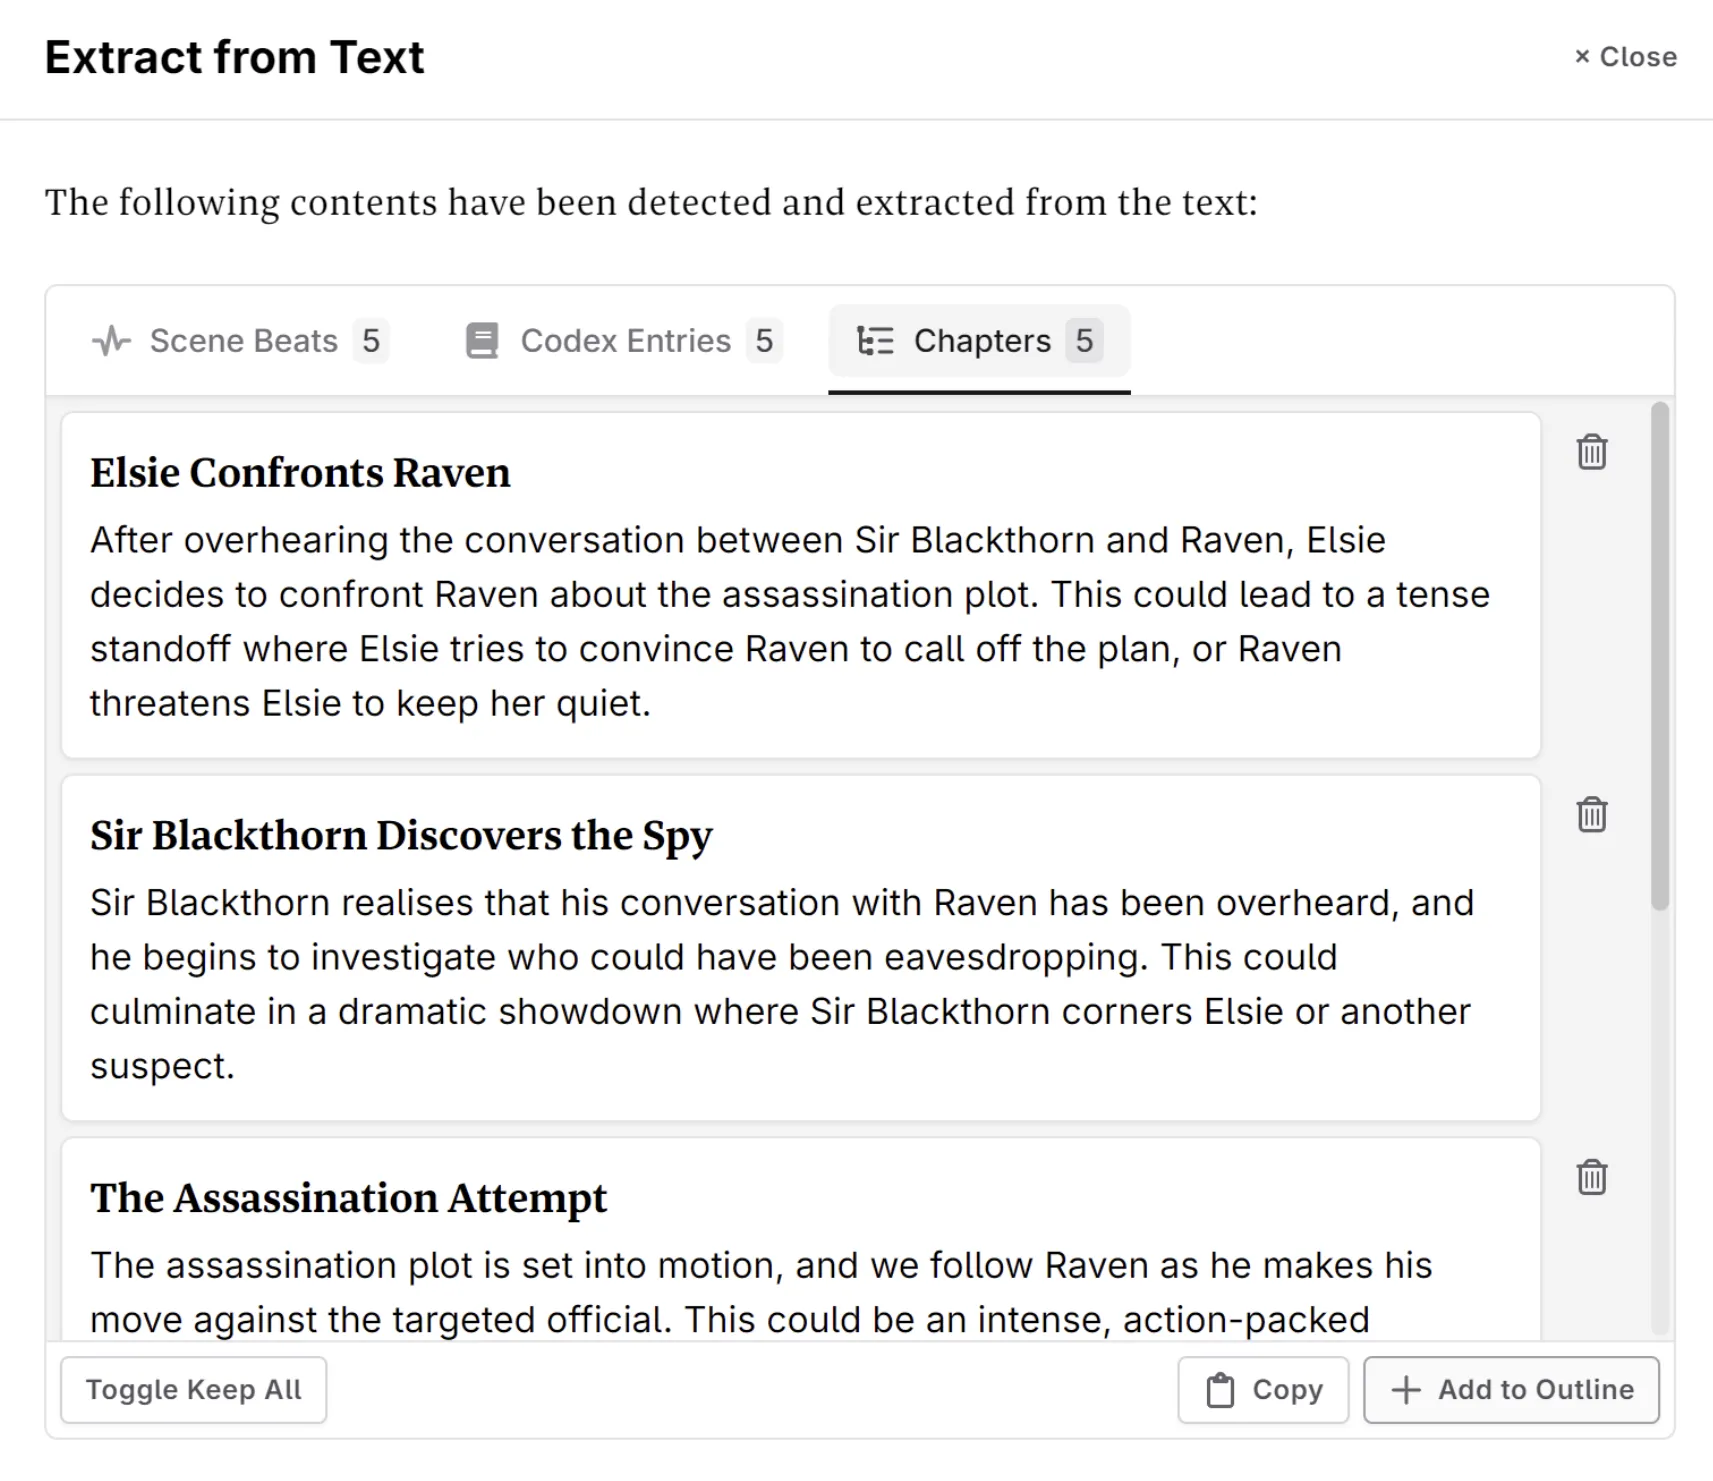Click the pulse icon beside Scene Beats
This screenshot has height=1481, width=1713.
click(111, 341)
